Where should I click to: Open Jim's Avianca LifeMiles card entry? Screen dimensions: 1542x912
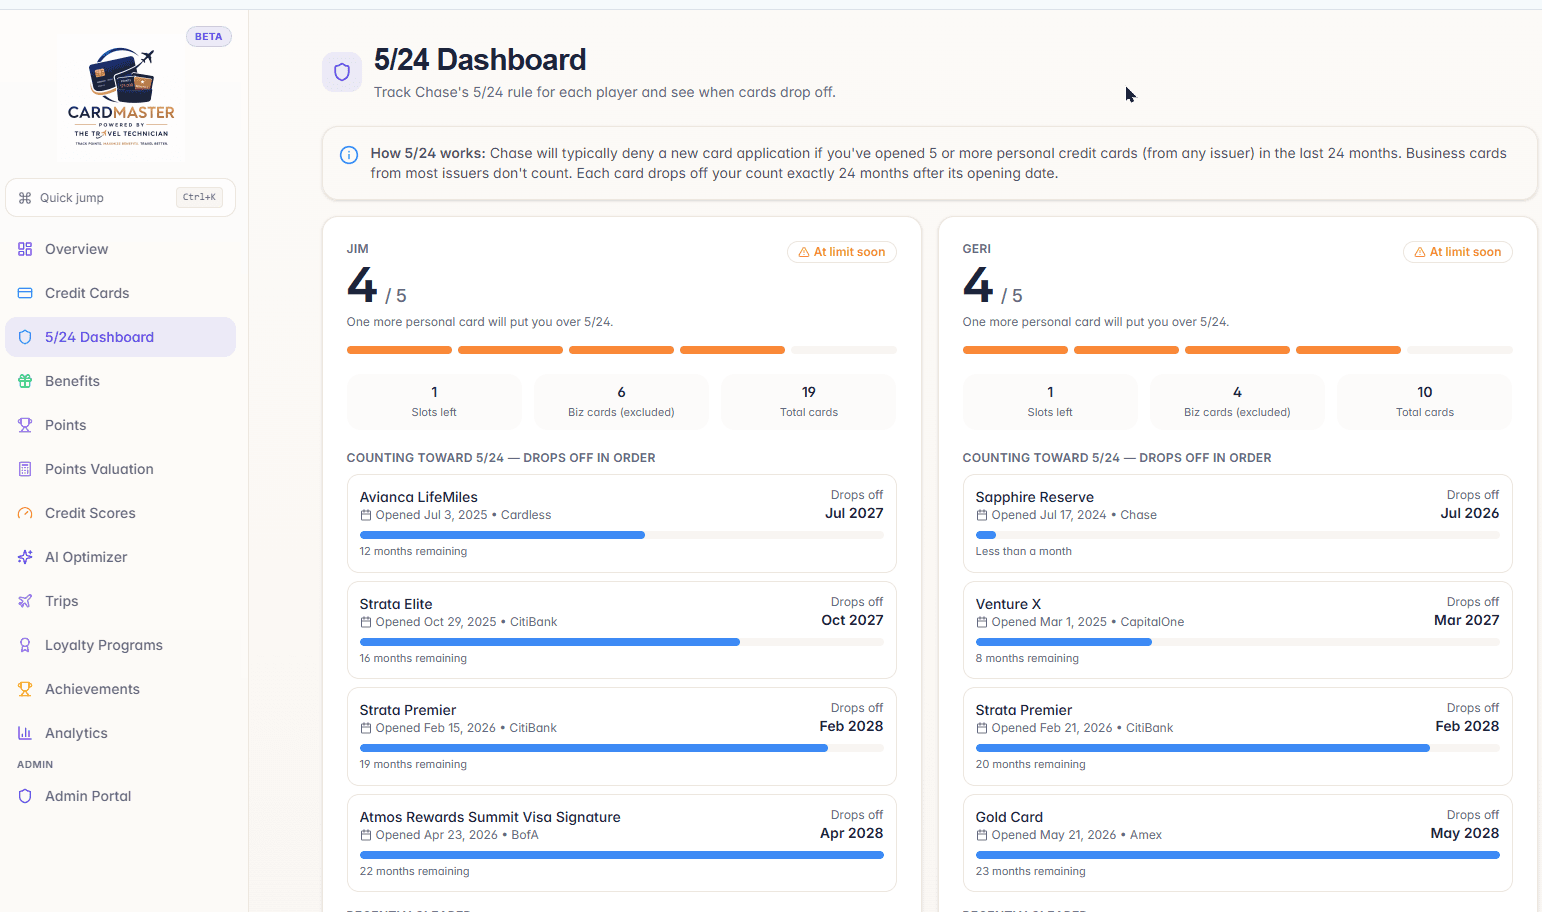click(621, 523)
